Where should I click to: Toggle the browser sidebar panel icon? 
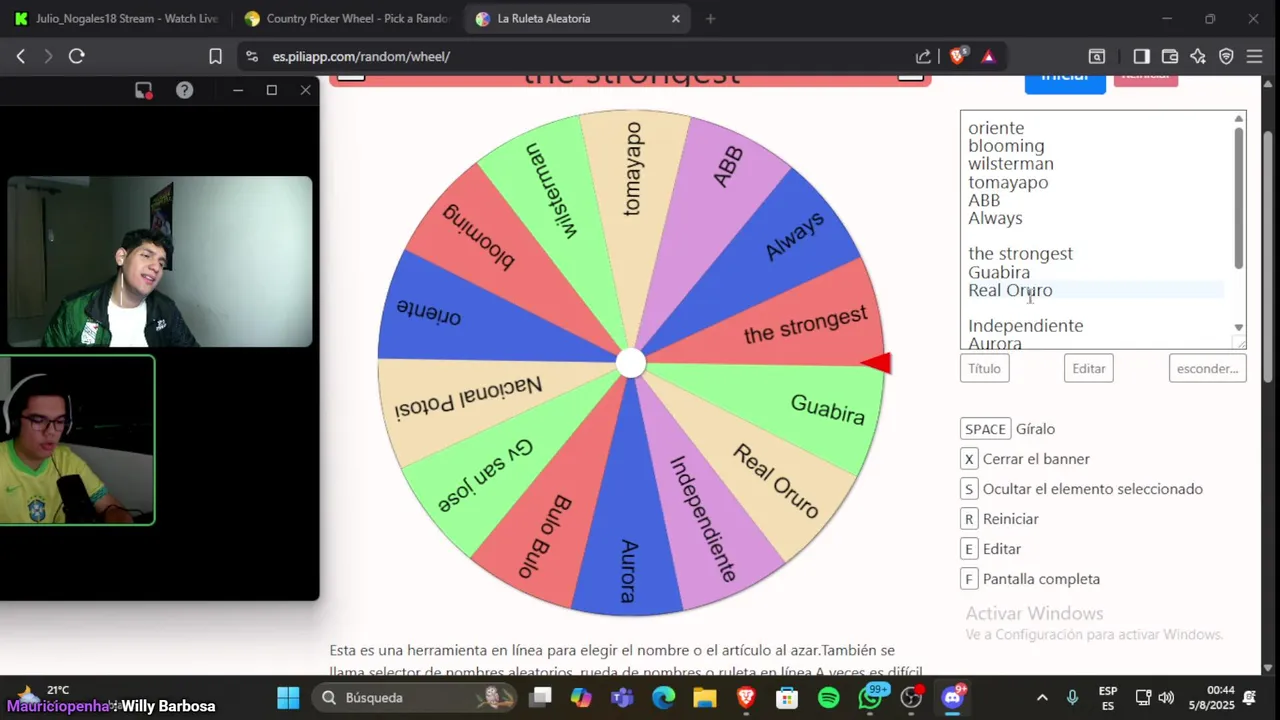[1141, 56]
